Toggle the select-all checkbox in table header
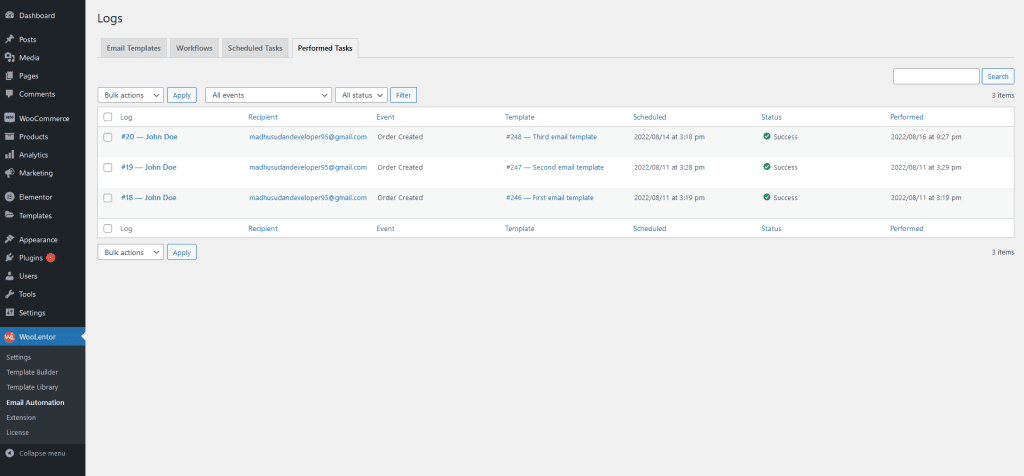This screenshot has height=476, width=1024. point(108,117)
